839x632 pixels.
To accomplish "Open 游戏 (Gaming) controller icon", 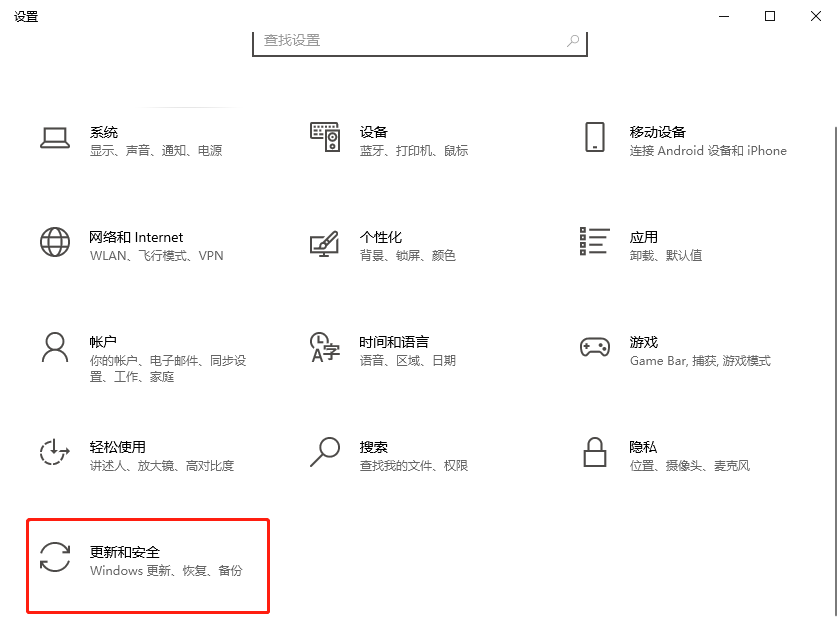I will [595, 347].
